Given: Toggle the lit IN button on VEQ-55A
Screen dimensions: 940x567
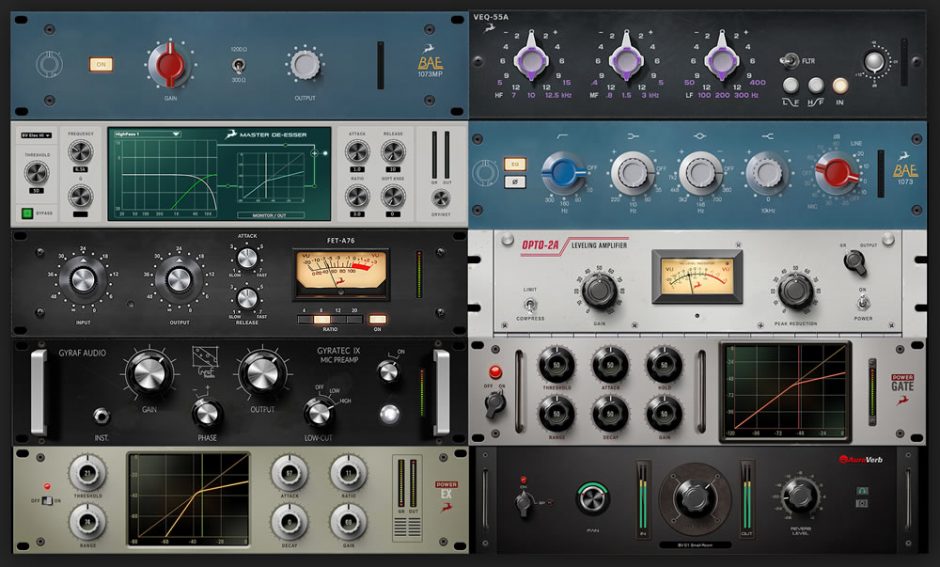Looking at the screenshot, I should point(840,85).
